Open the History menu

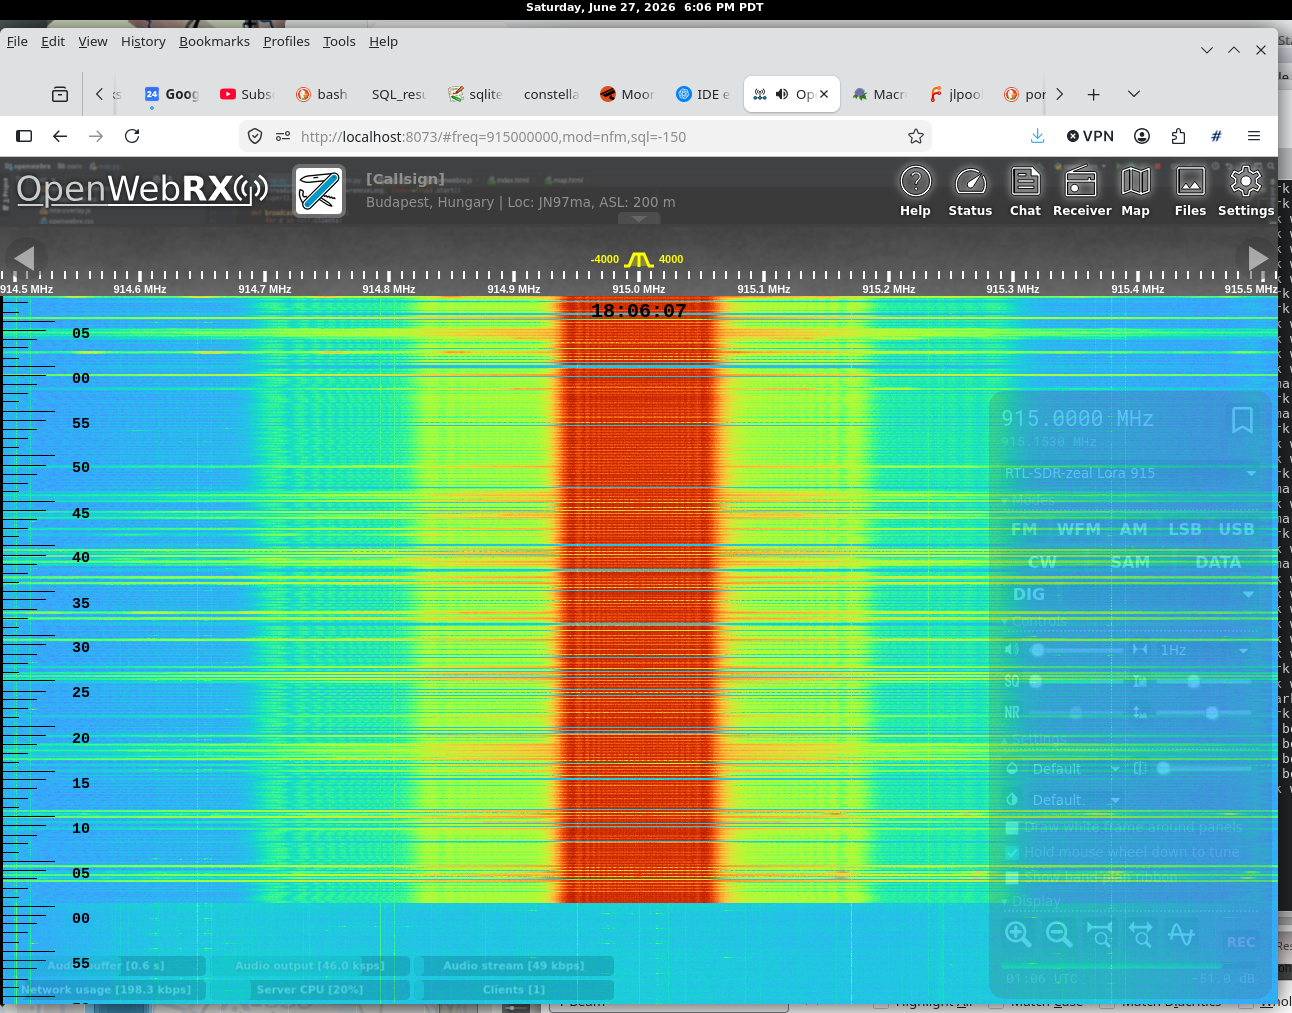pyautogui.click(x=143, y=41)
